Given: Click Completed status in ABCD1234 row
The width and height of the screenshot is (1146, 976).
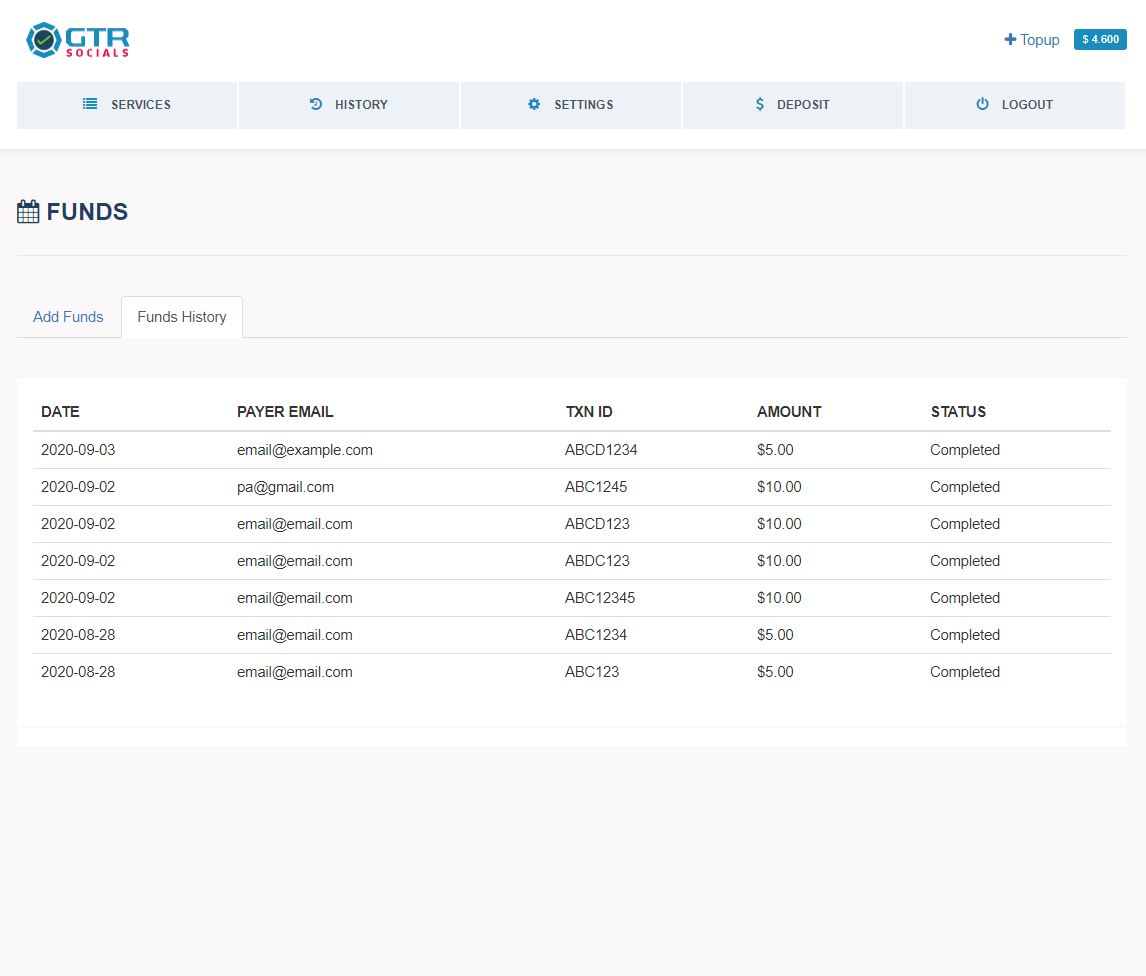Looking at the screenshot, I should (x=965, y=450).
